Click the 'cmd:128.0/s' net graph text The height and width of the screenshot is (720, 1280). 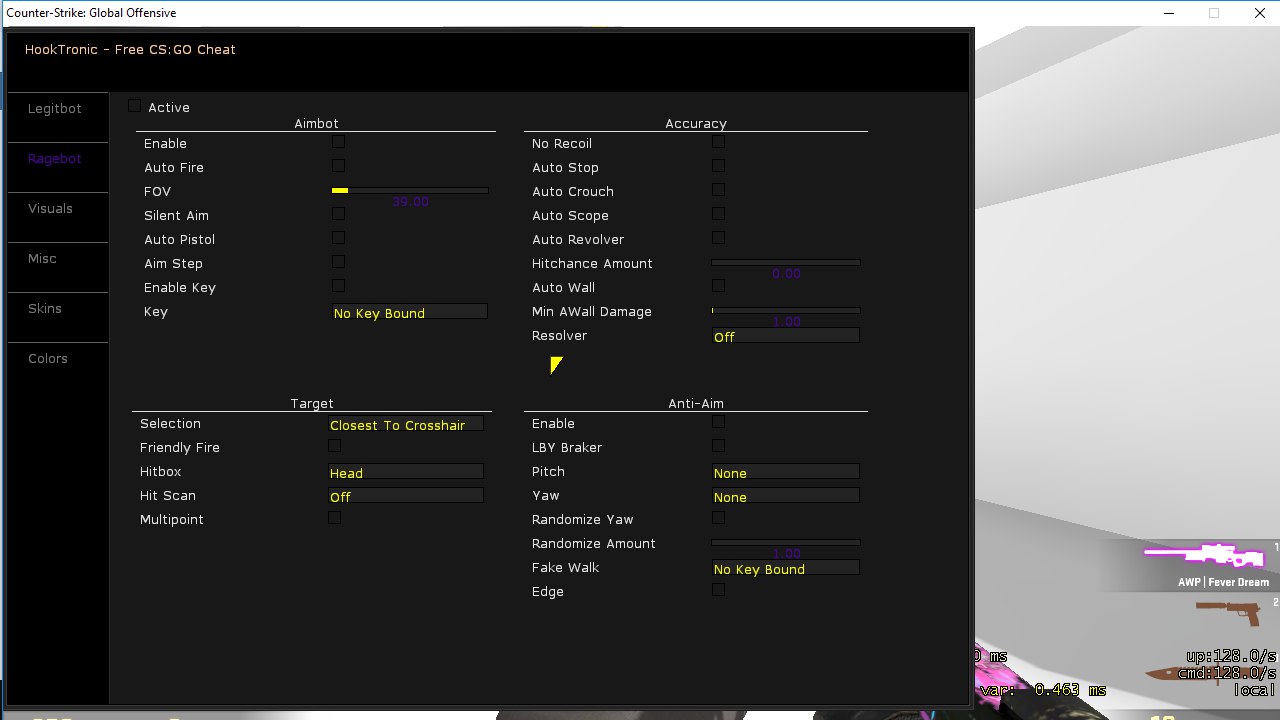tap(1226, 673)
